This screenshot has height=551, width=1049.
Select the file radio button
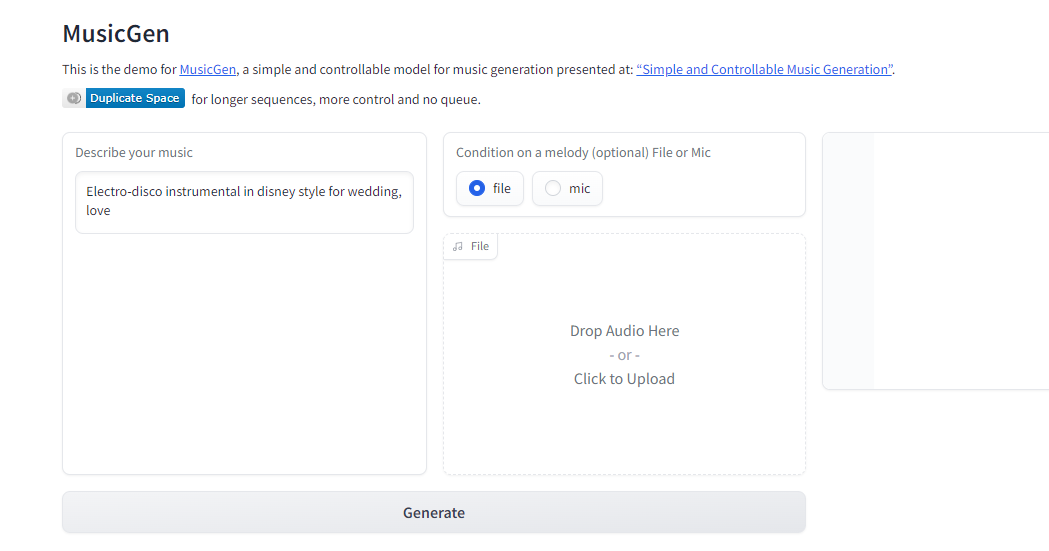click(477, 188)
